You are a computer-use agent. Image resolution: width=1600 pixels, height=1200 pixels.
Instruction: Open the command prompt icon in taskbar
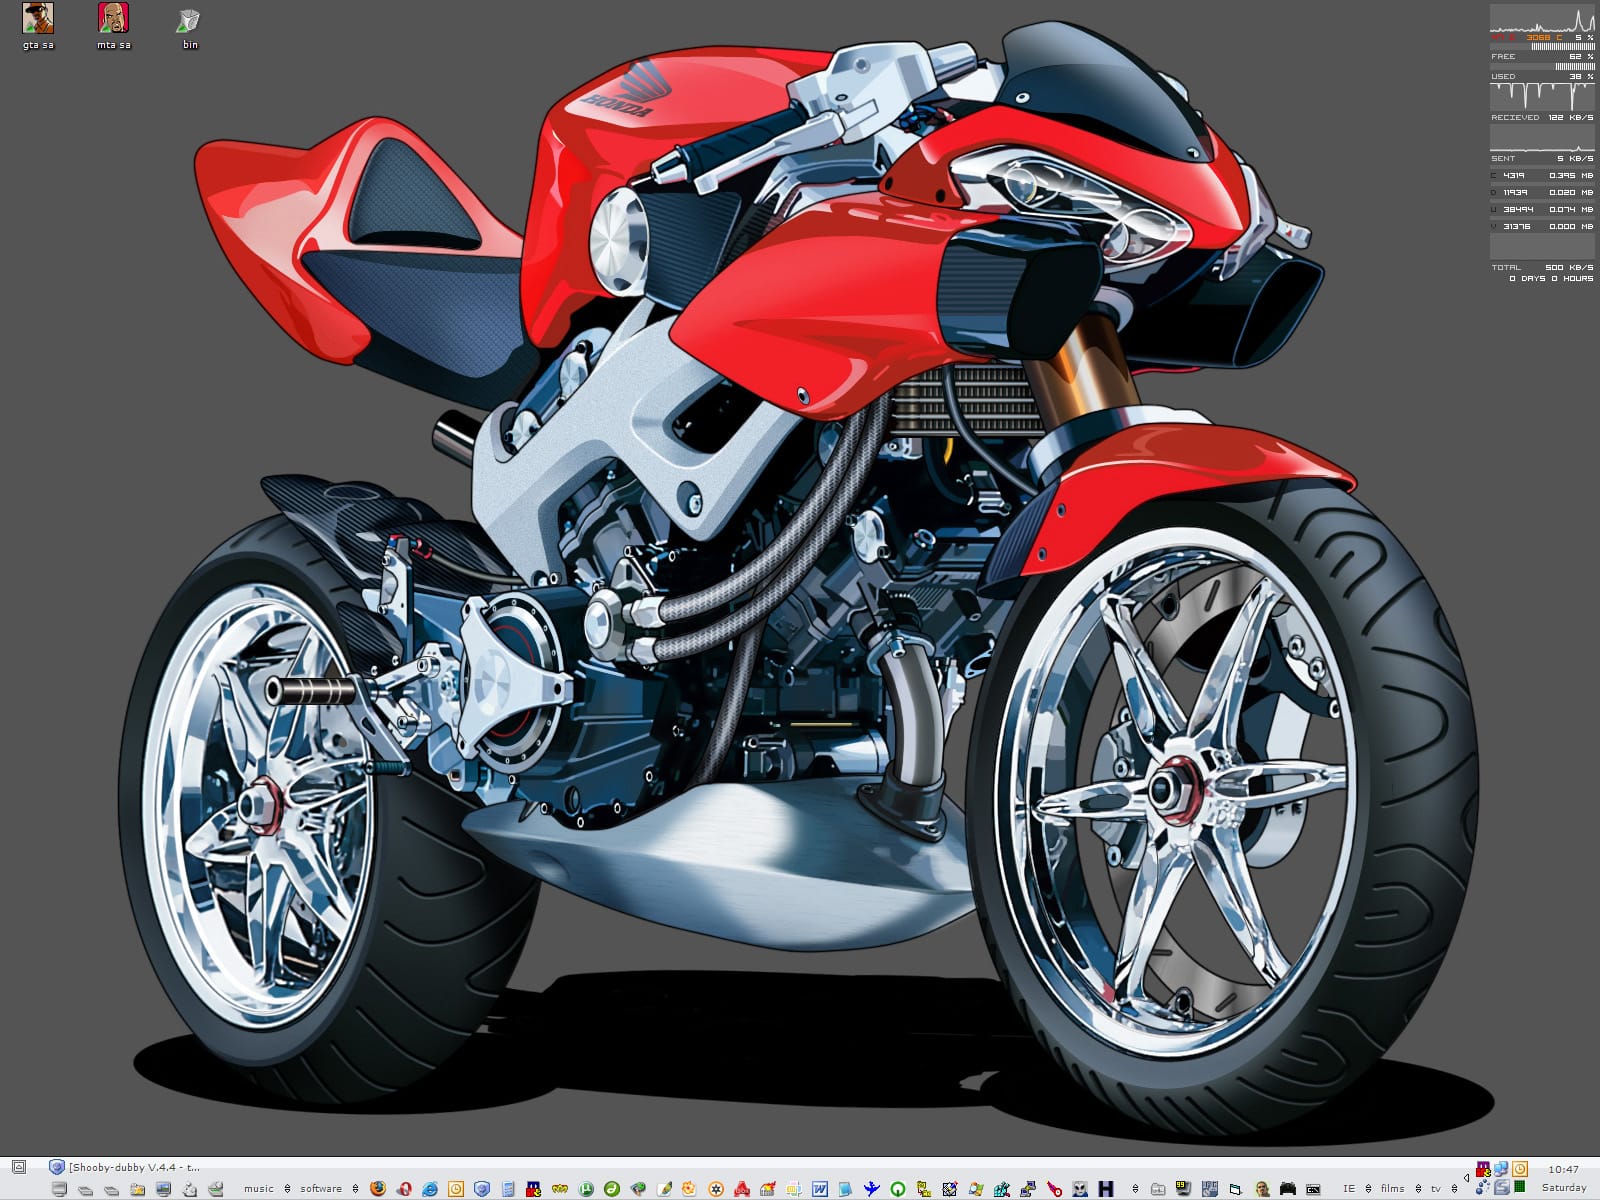coord(1313,1189)
